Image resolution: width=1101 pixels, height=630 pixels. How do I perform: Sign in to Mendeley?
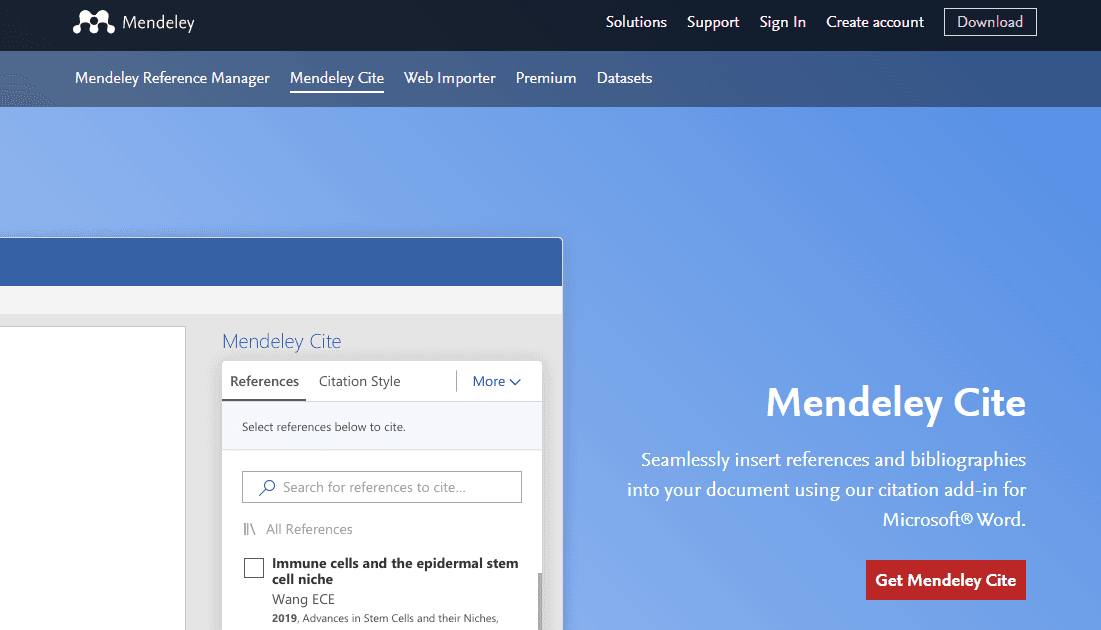tap(782, 22)
